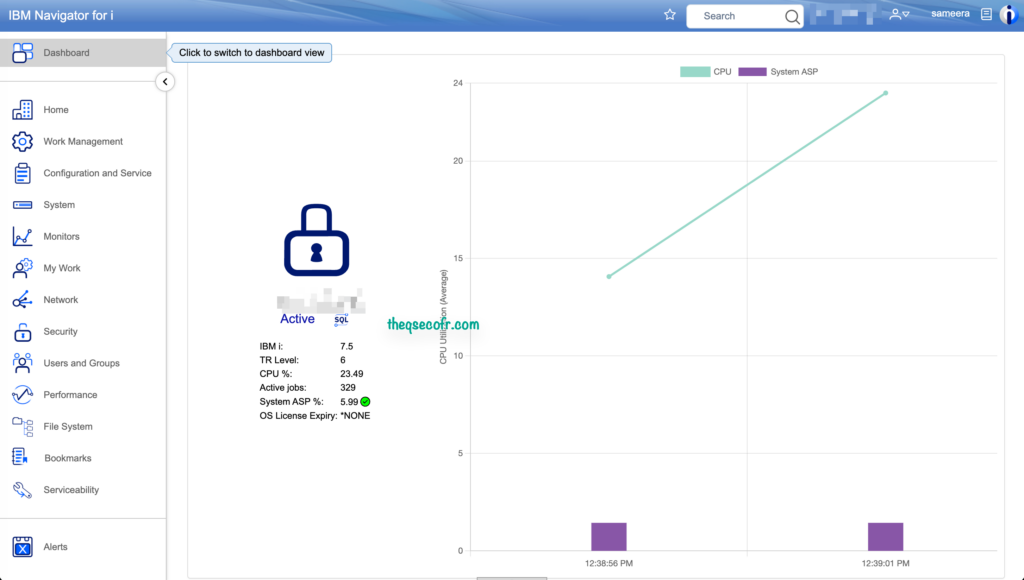Click the Security padlock sidebar icon

click(22, 332)
